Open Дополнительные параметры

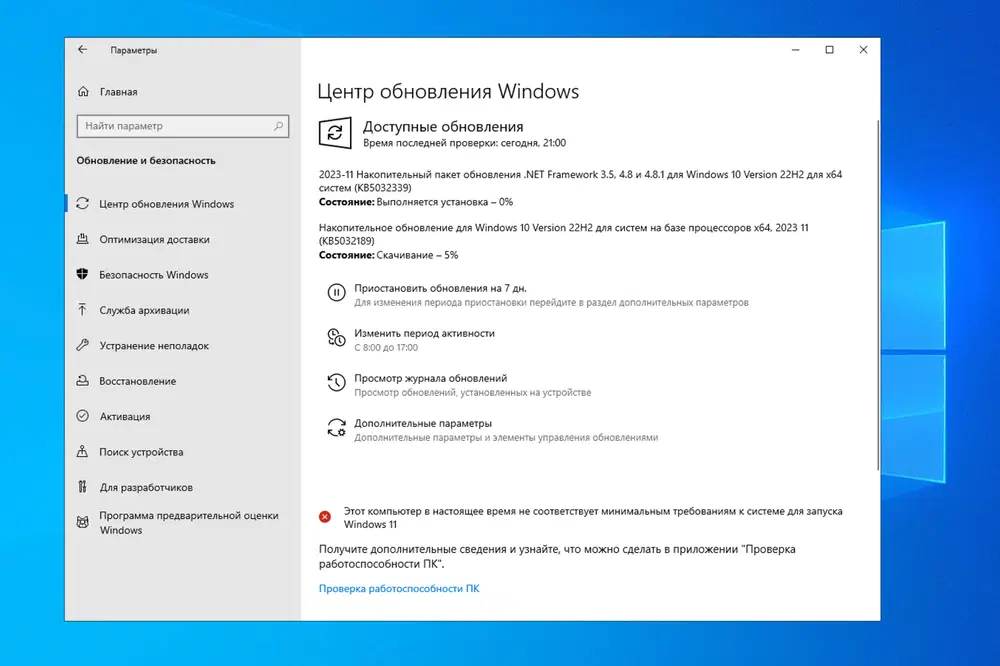point(423,423)
